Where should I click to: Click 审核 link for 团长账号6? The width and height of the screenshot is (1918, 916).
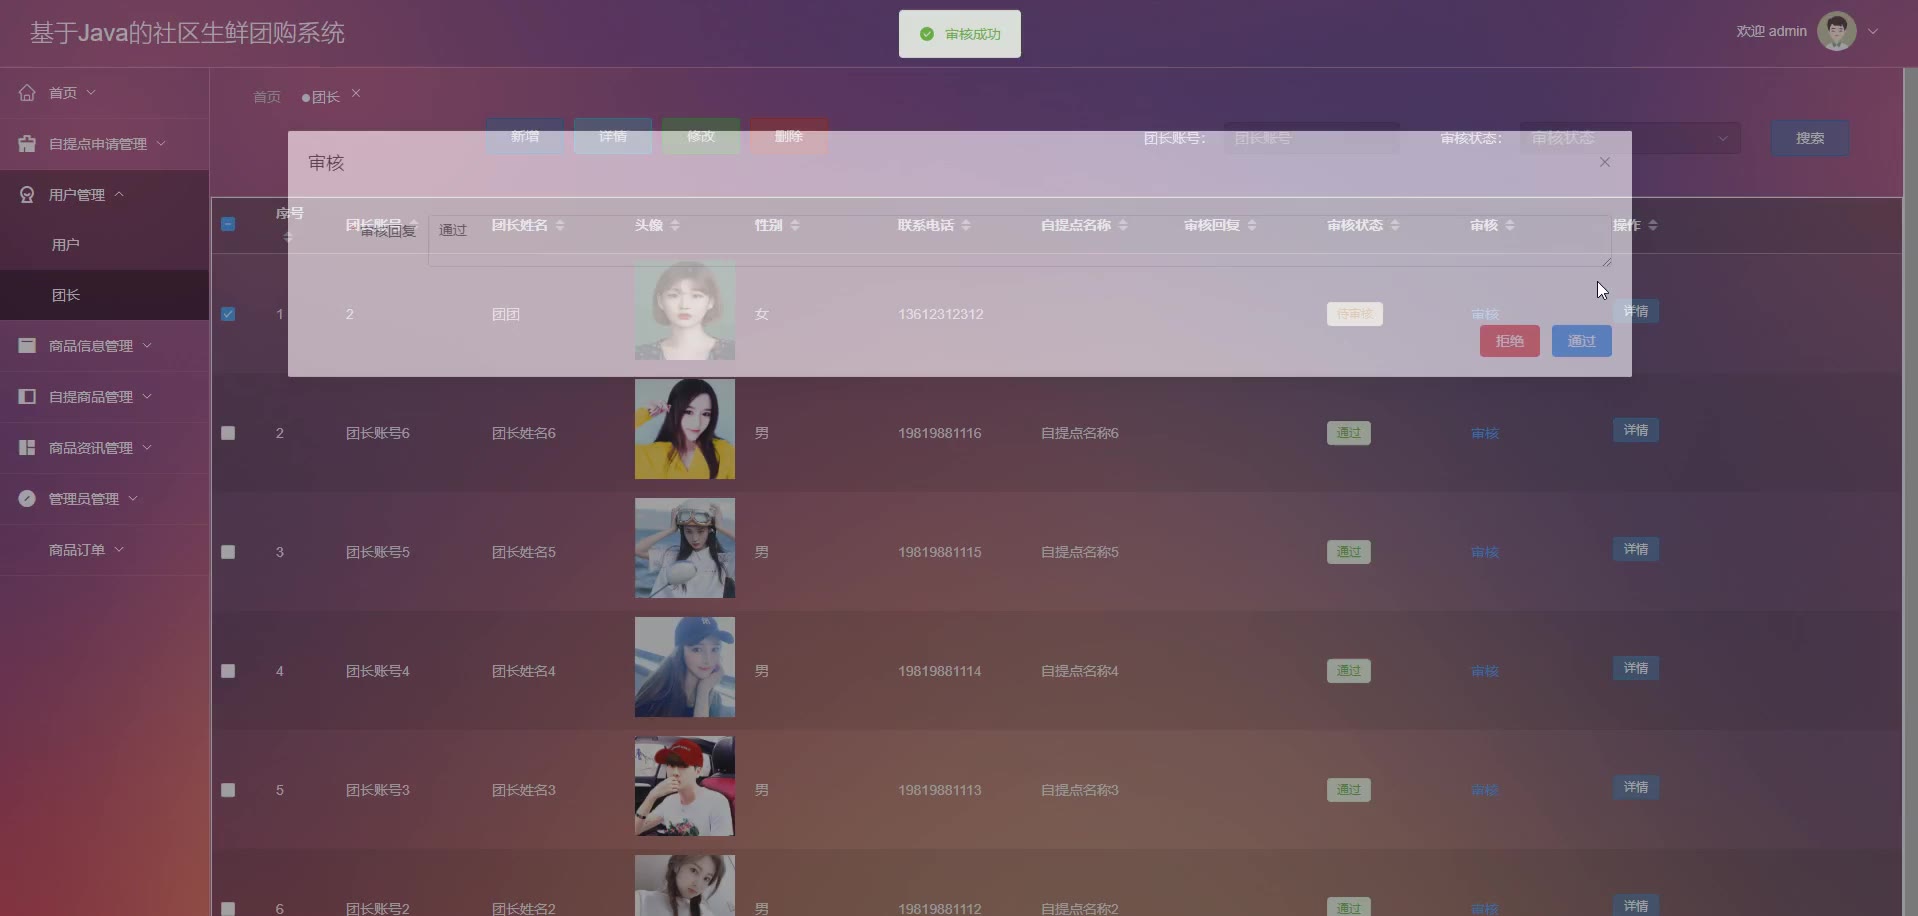coord(1485,433)
